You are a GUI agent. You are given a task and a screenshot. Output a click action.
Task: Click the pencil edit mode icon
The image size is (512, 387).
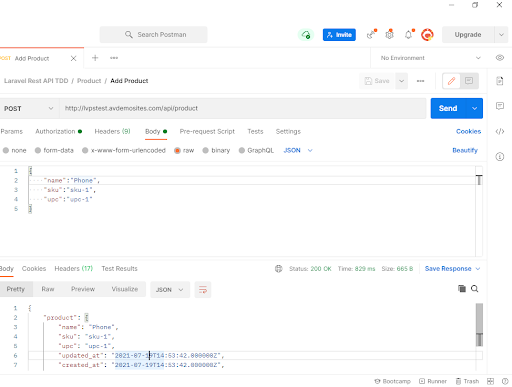451,81
